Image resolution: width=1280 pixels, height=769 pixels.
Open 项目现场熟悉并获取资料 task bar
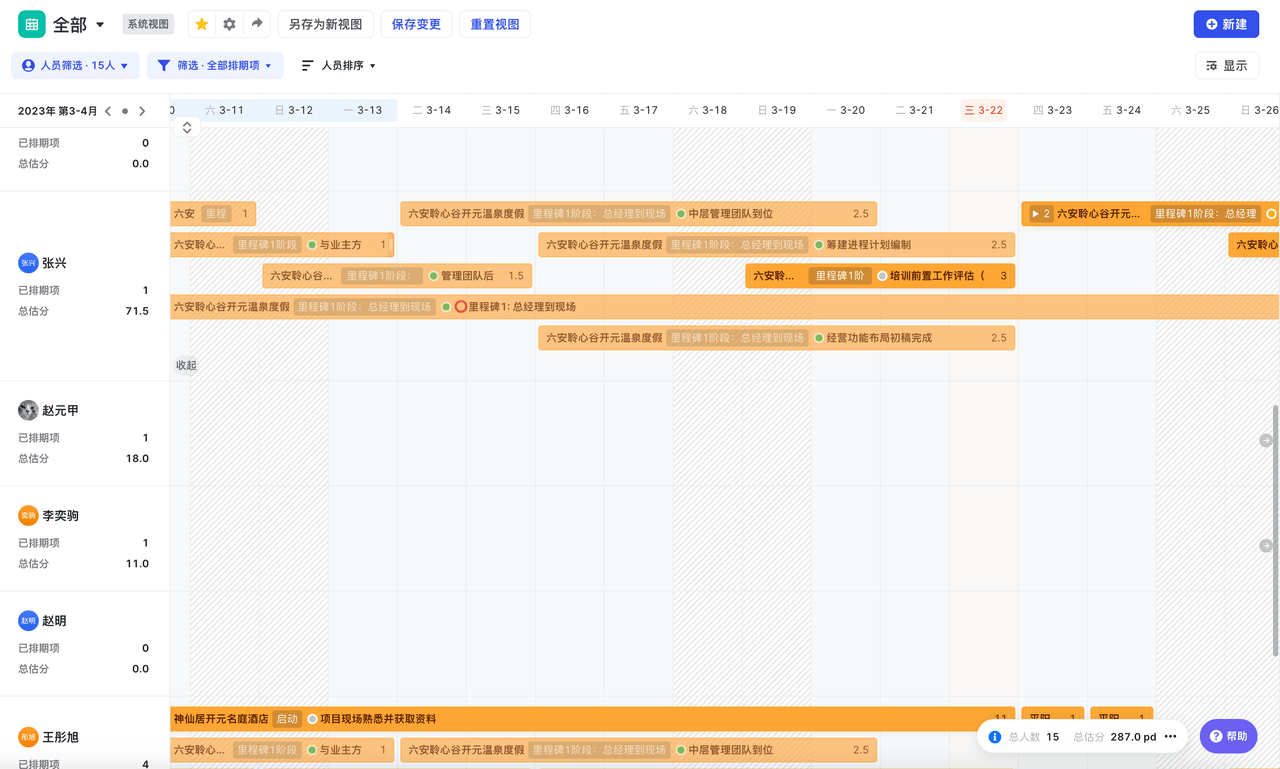coord(593,719)
